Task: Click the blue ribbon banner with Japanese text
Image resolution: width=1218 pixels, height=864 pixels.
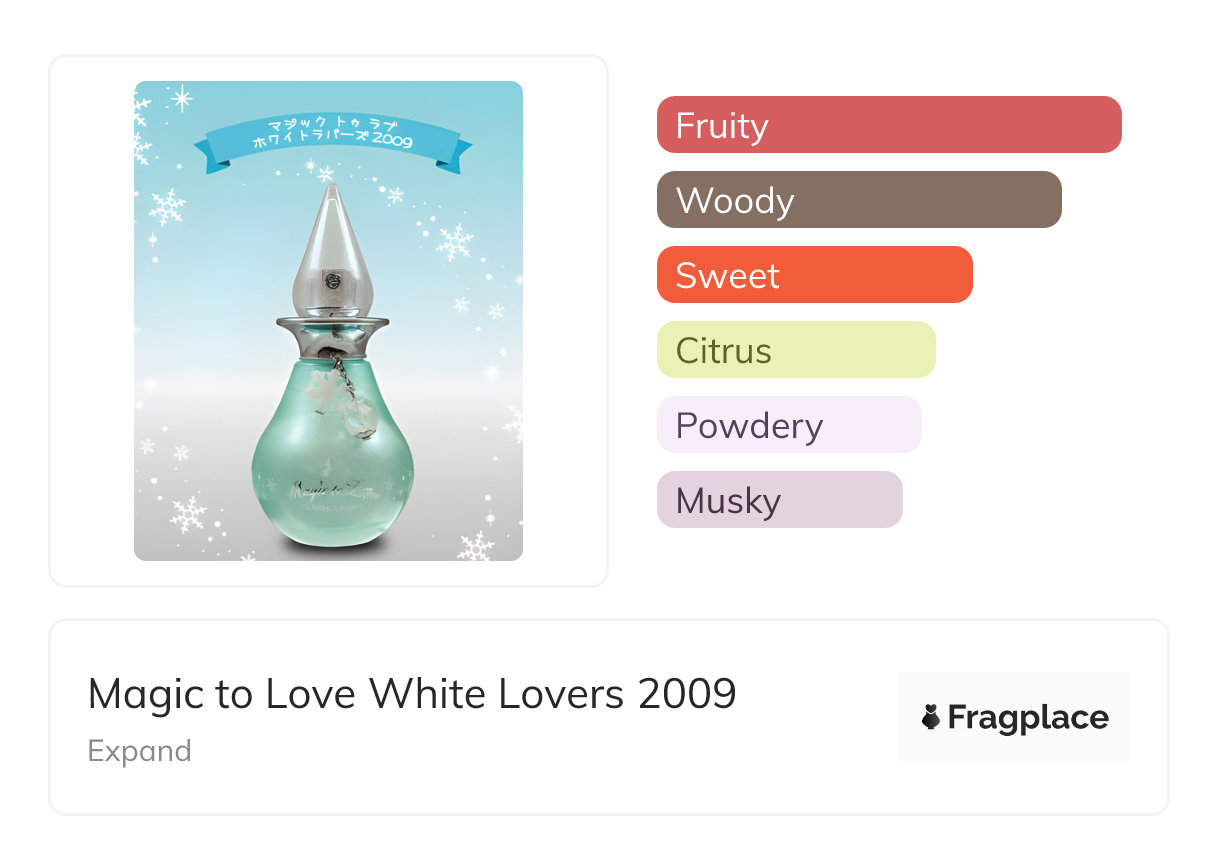Action: coord(332,138)
